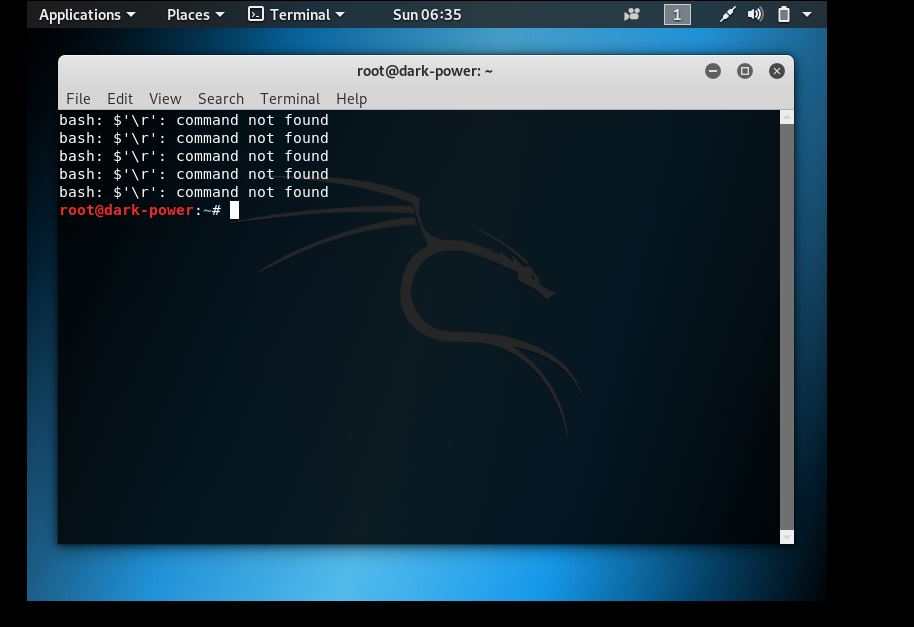This screenshot has width=914, height=627.
Task: Show the calendar via Sun 06:35 clock
Action: (427, 14)
